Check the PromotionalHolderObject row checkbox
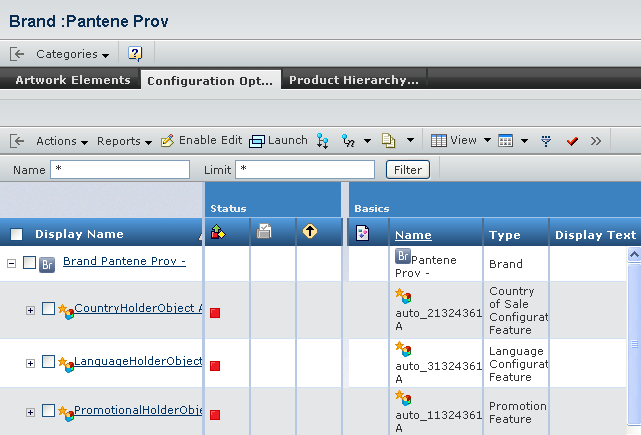 48,410
